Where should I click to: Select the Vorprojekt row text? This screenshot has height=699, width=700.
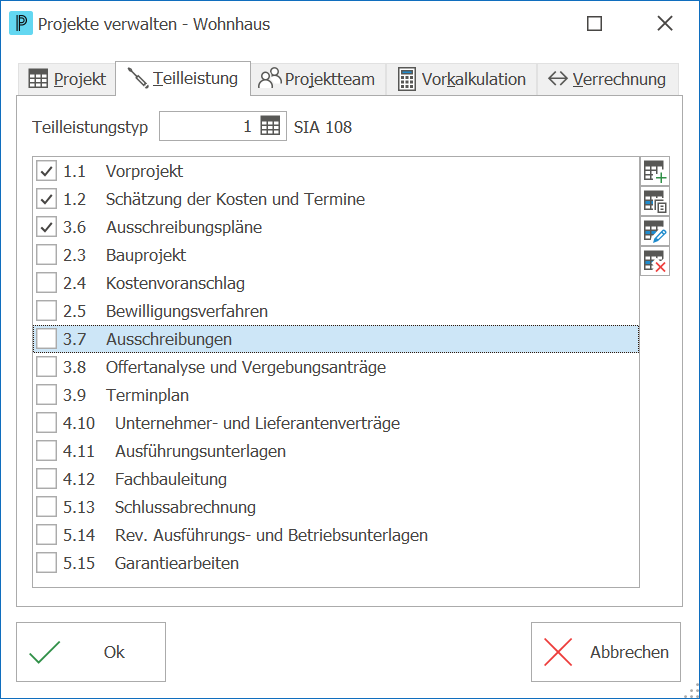(144, 171)
